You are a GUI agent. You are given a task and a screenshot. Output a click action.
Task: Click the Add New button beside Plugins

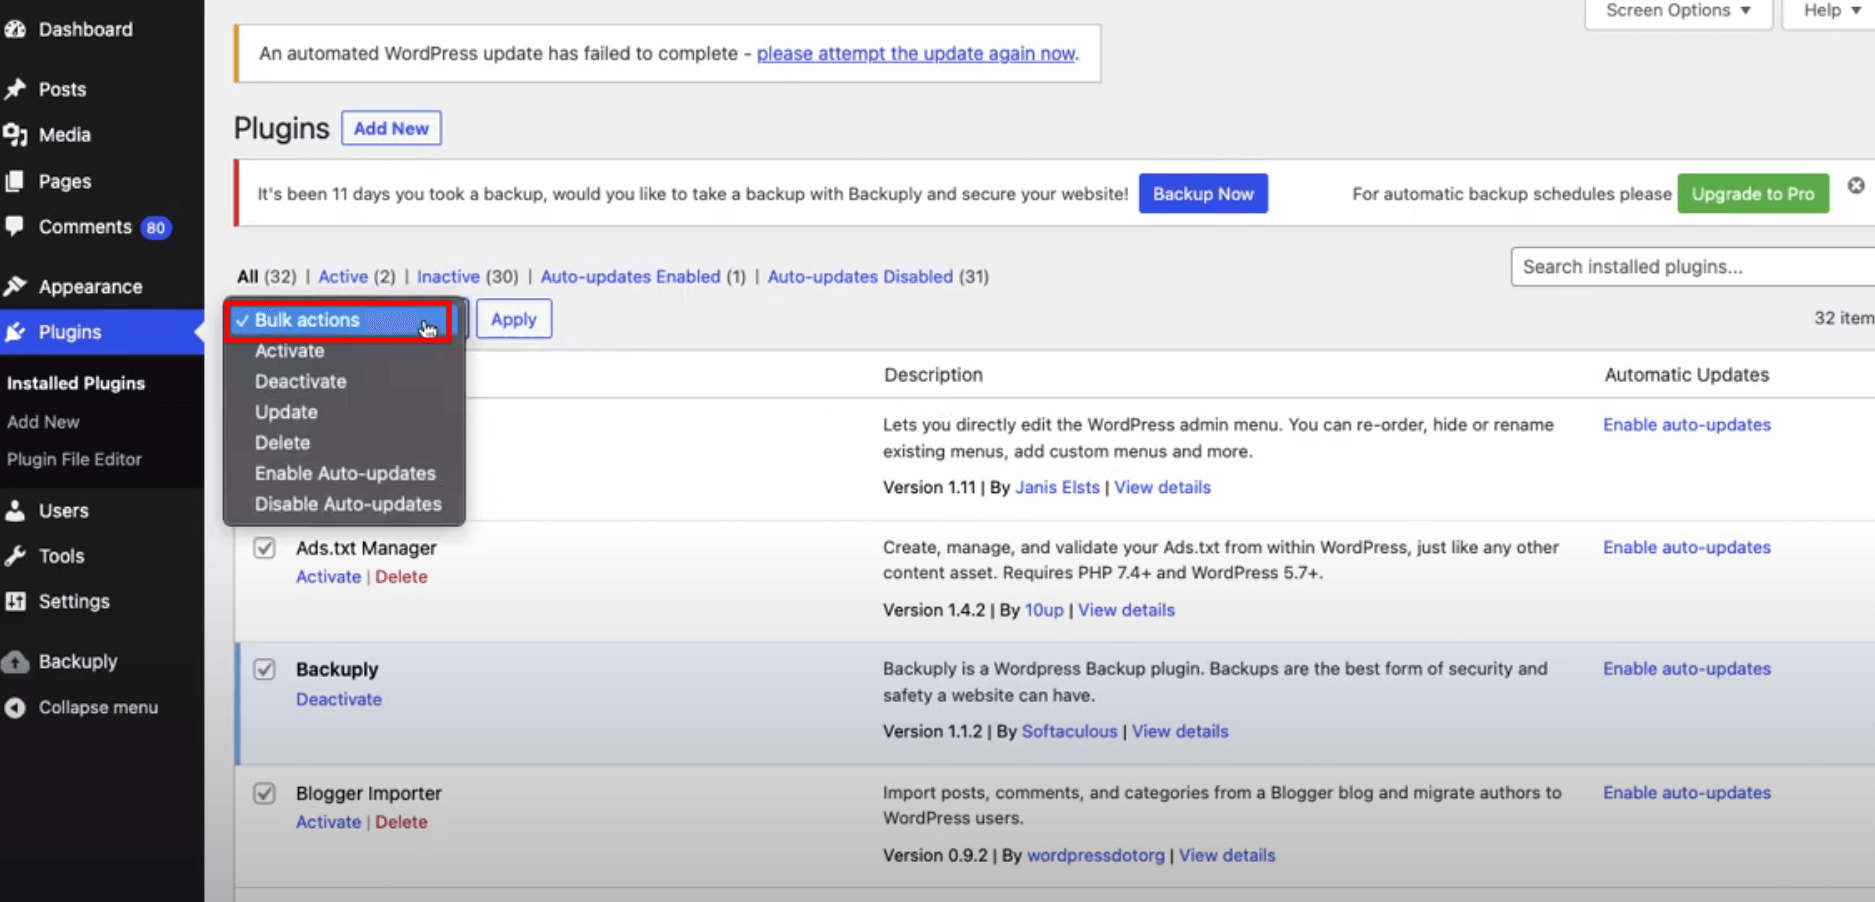(391, 128)
